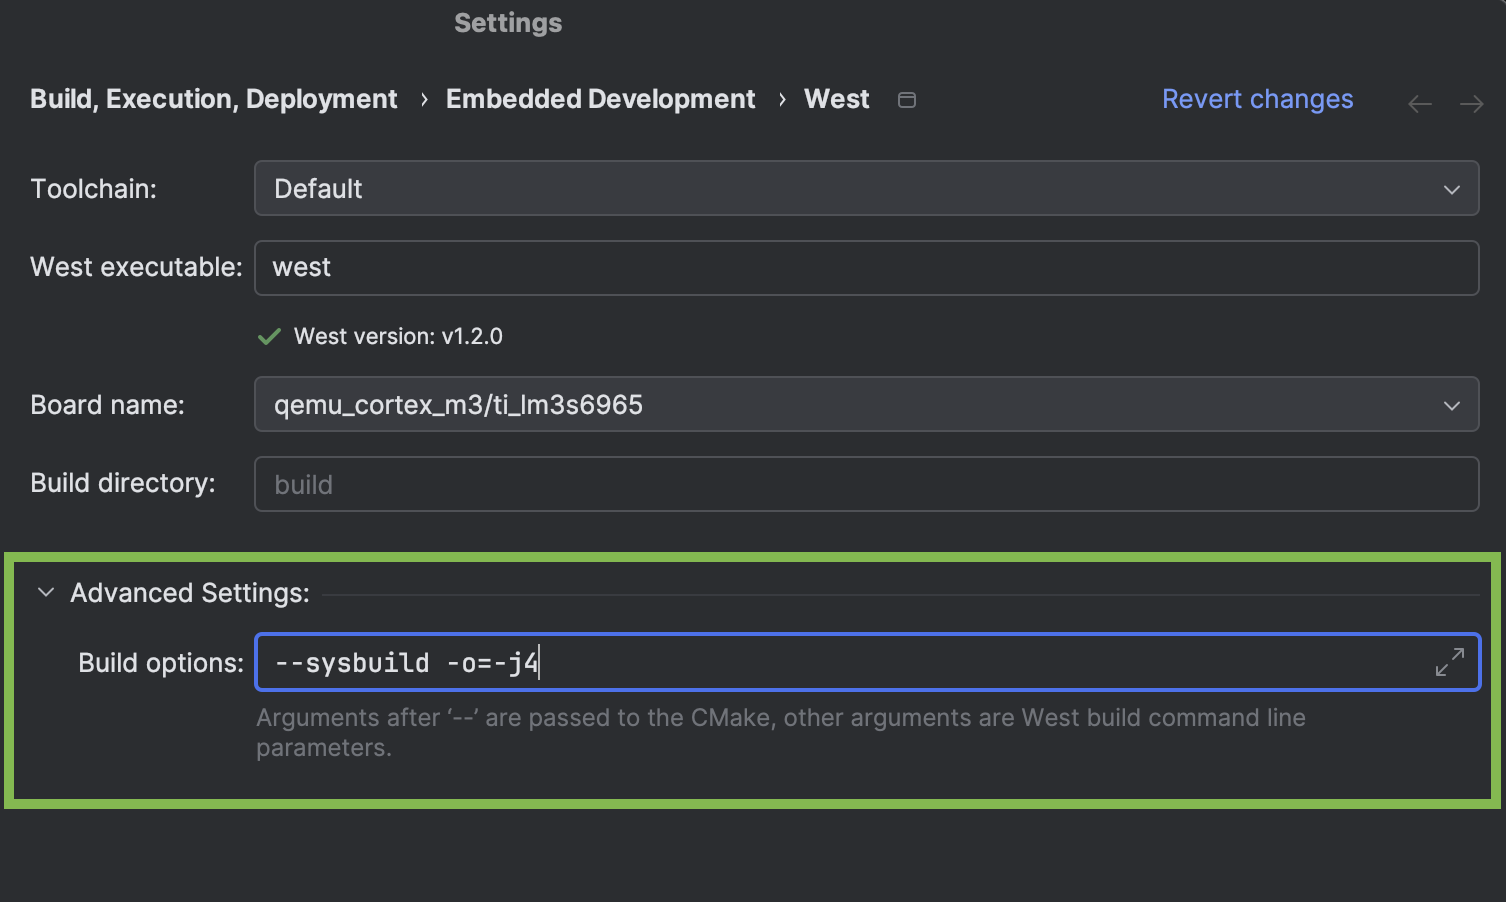
Task: Select the Build, Execution, Deployment breadcrumb
Action: 213,99
